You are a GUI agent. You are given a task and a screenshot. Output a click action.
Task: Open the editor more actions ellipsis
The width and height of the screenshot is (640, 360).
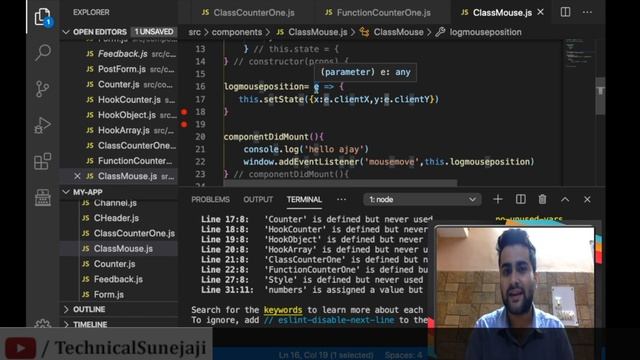pos(587,12)
